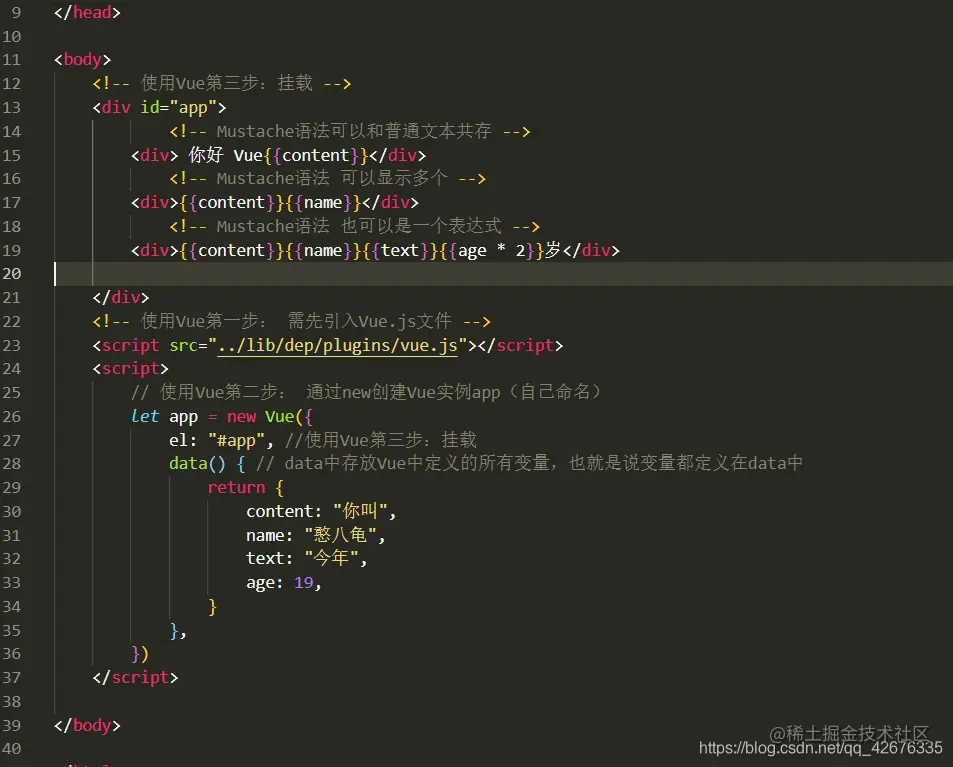
Task: Click the line '你好 Vue{{content}}'
Action: [278, 155]
